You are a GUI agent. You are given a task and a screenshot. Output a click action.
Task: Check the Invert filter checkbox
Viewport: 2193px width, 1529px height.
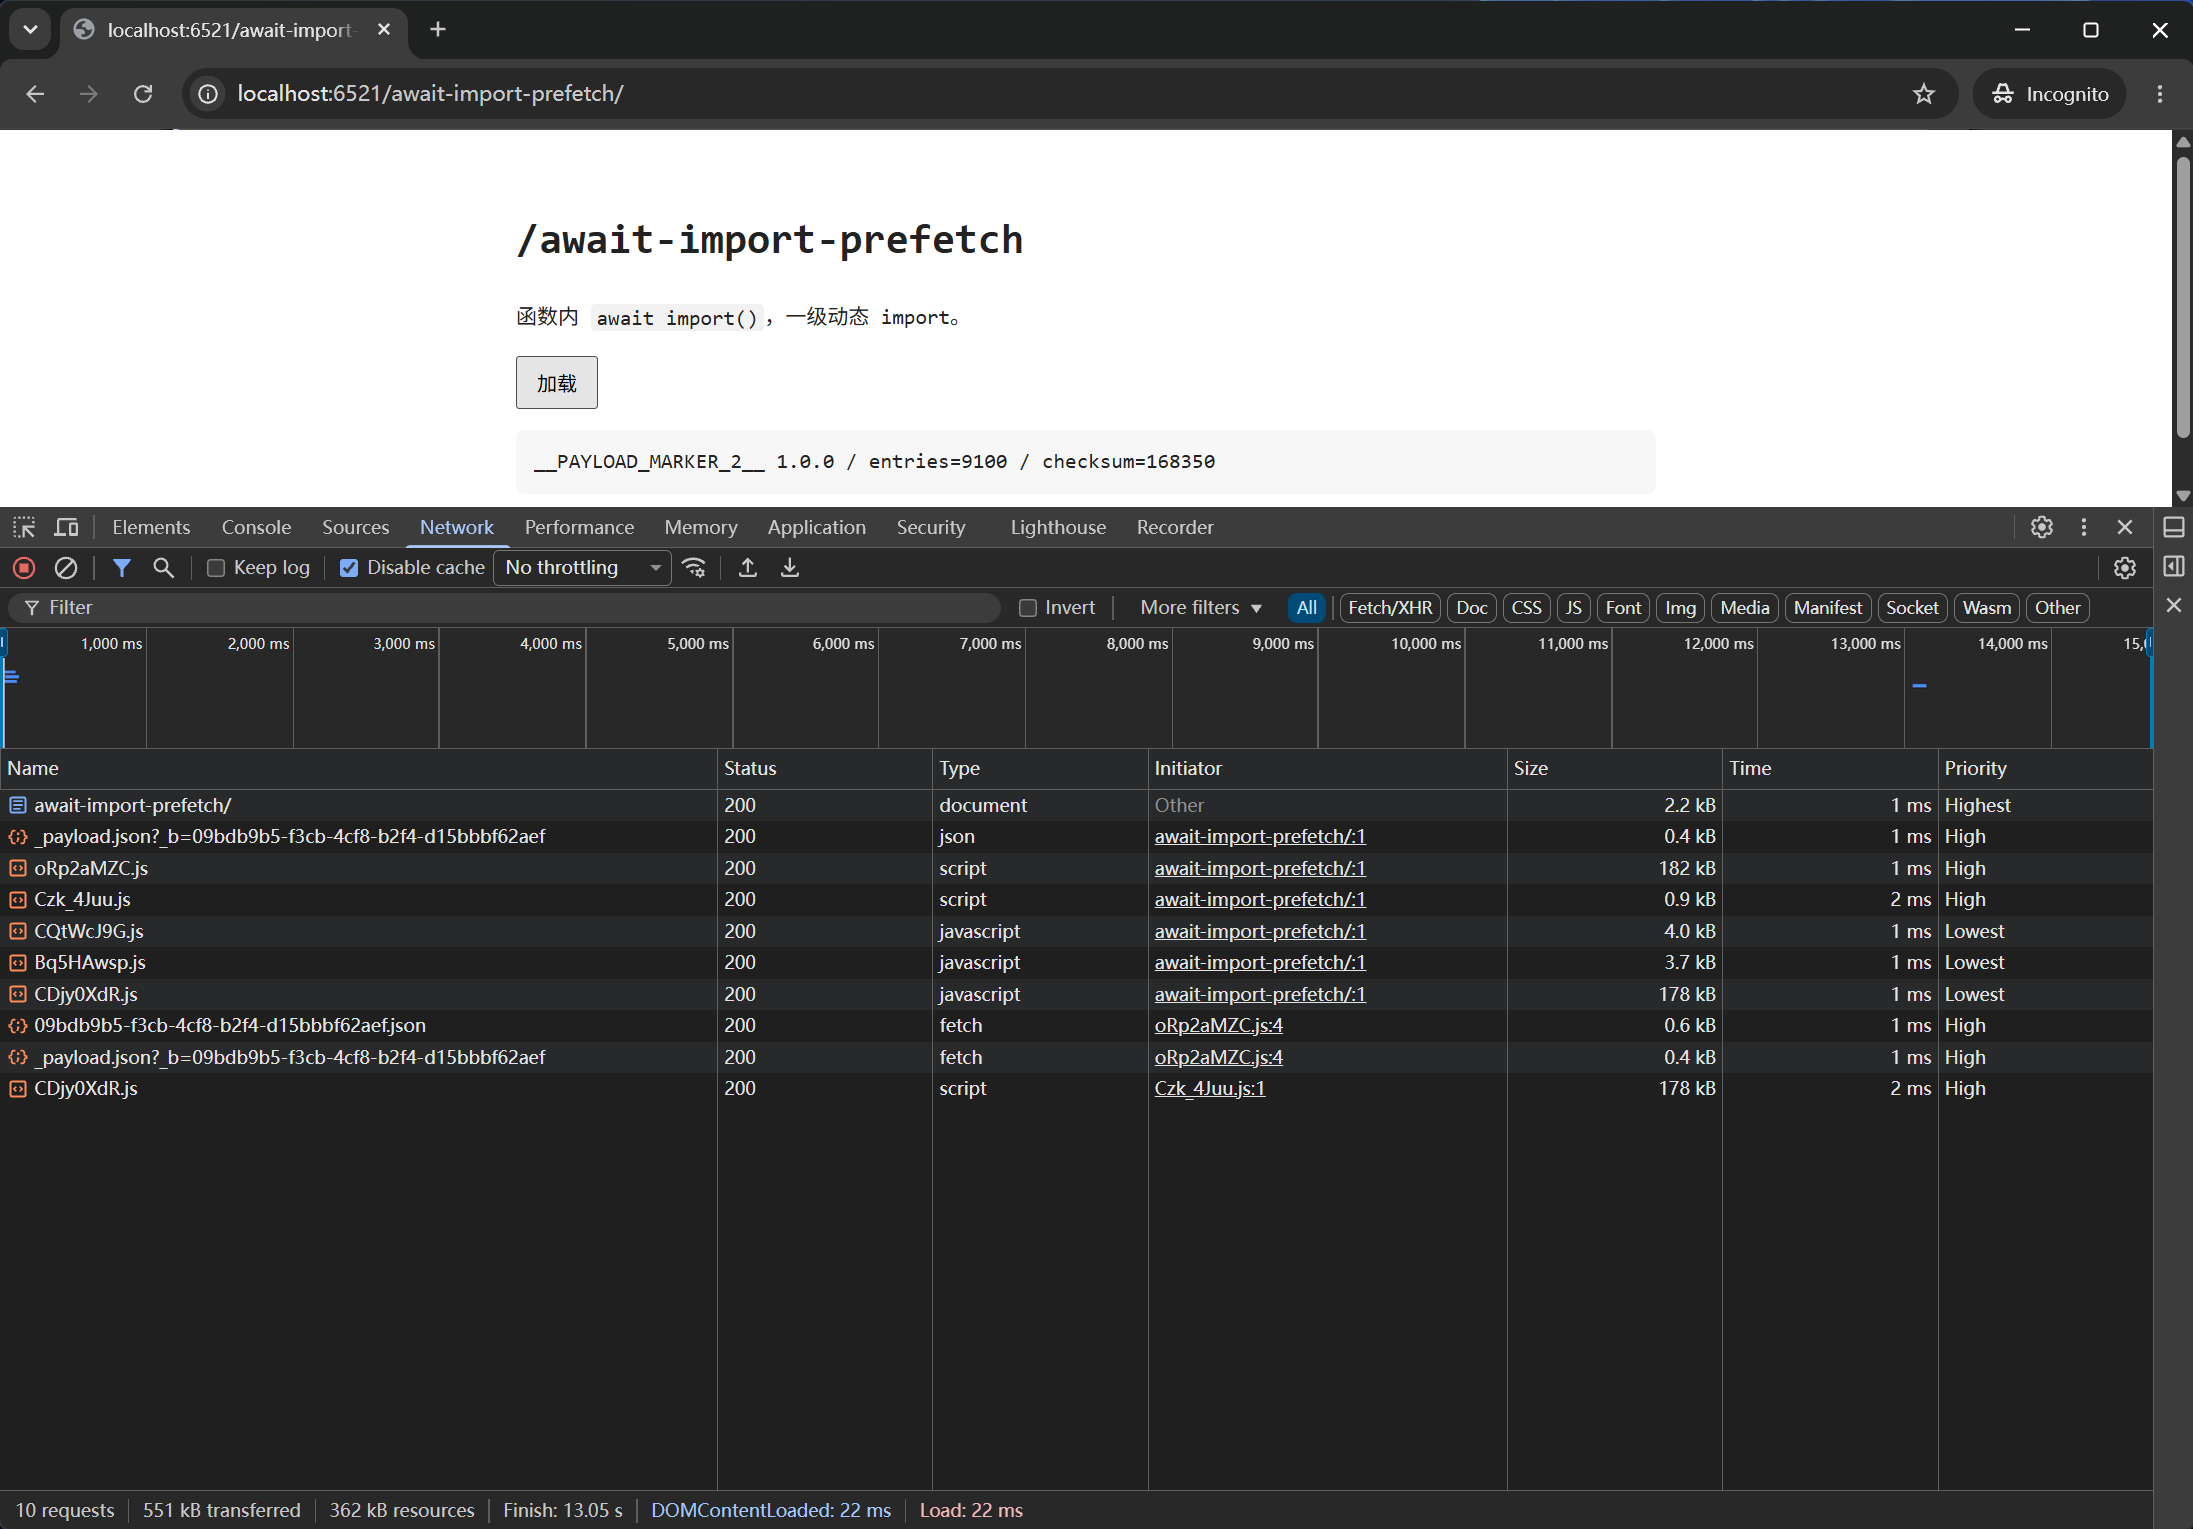(1028, 608)
